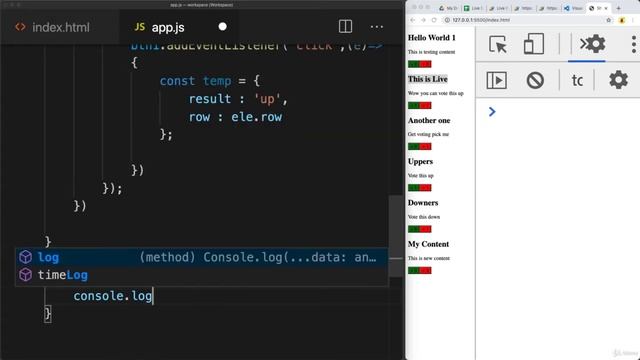This screenshot has width=640, height=360.
Task: Click the green vote button under Hello World 1
Action: [x=413, y=64]
